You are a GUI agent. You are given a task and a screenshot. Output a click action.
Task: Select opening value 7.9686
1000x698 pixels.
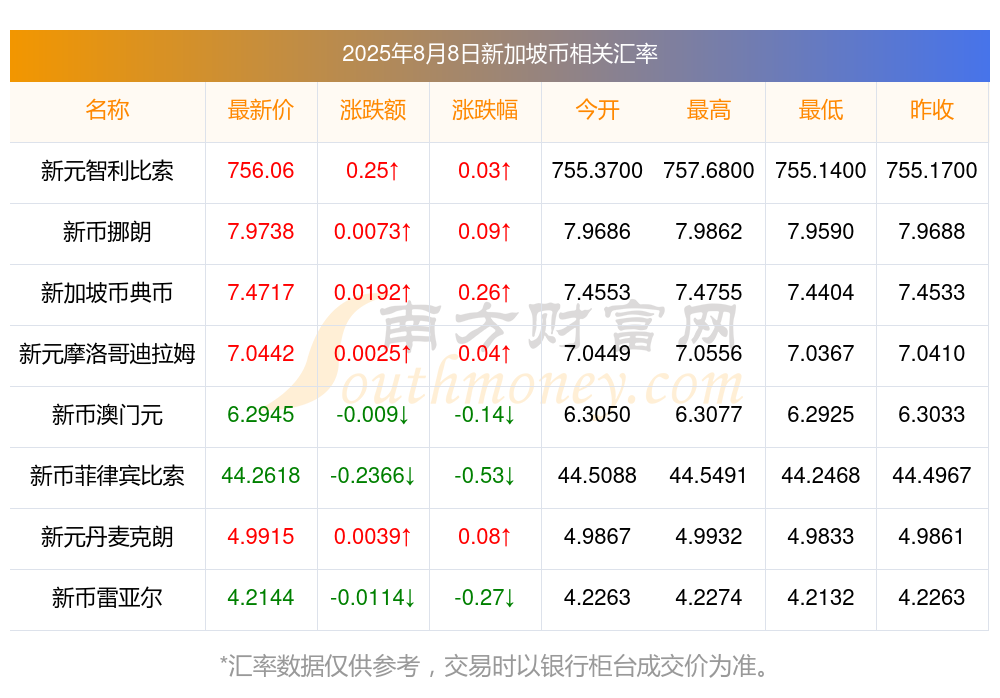point(597,232)
